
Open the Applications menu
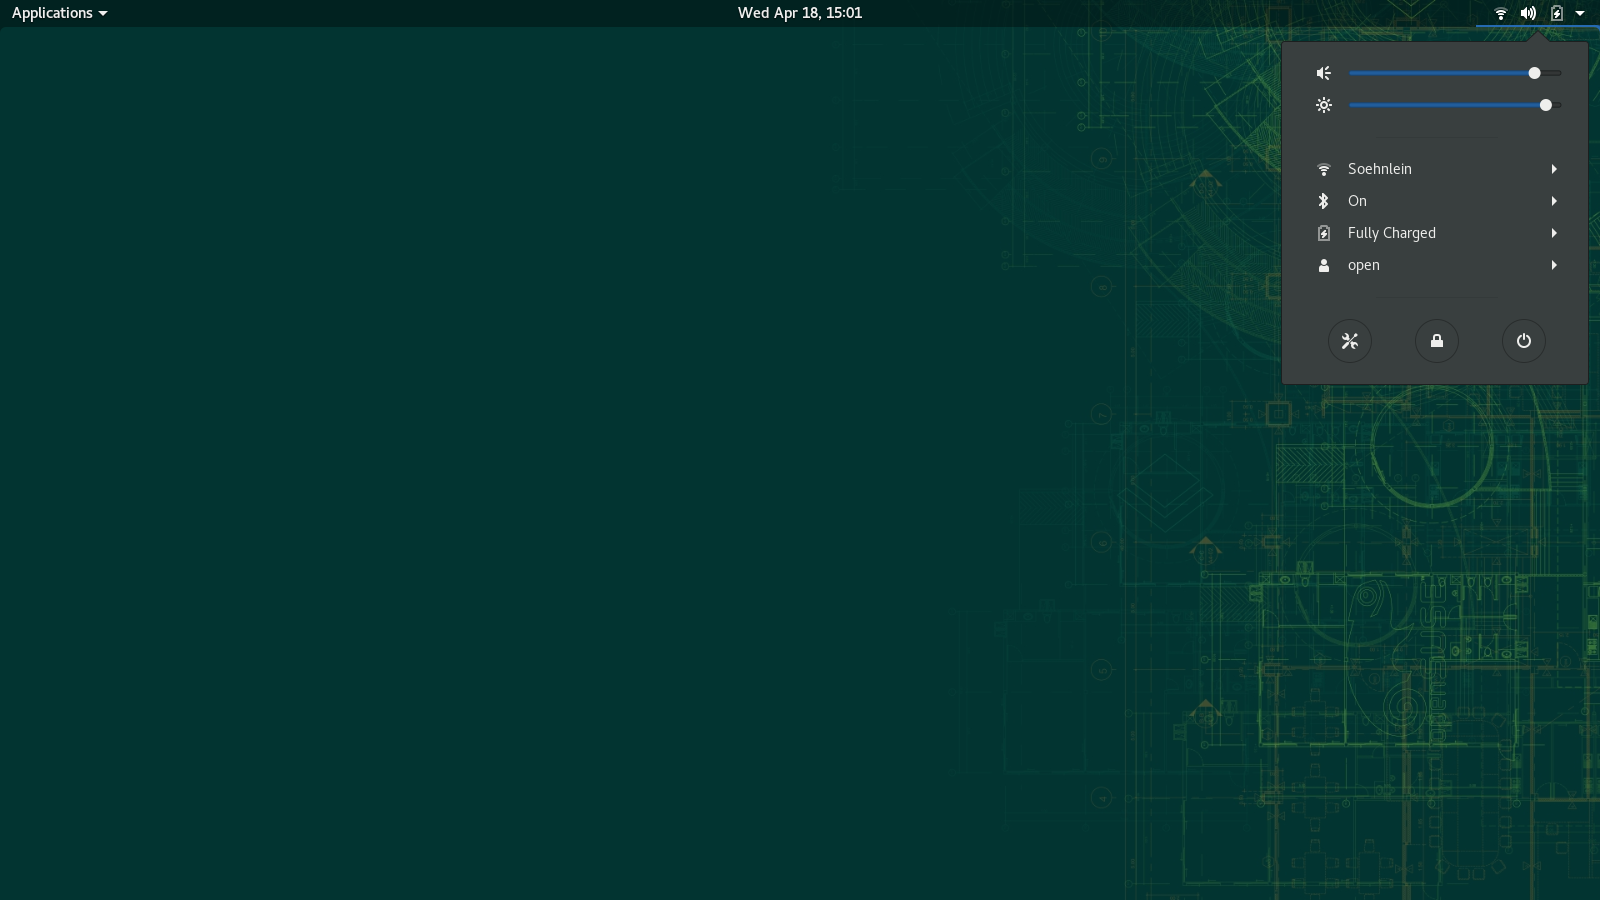(x=59, y=13)
